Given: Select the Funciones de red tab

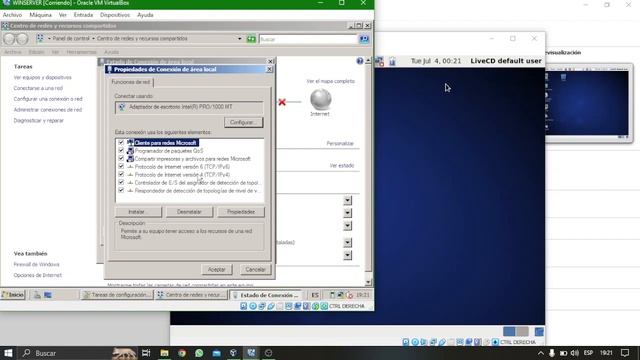Looking at the screenshot, I should coord(131,82).
